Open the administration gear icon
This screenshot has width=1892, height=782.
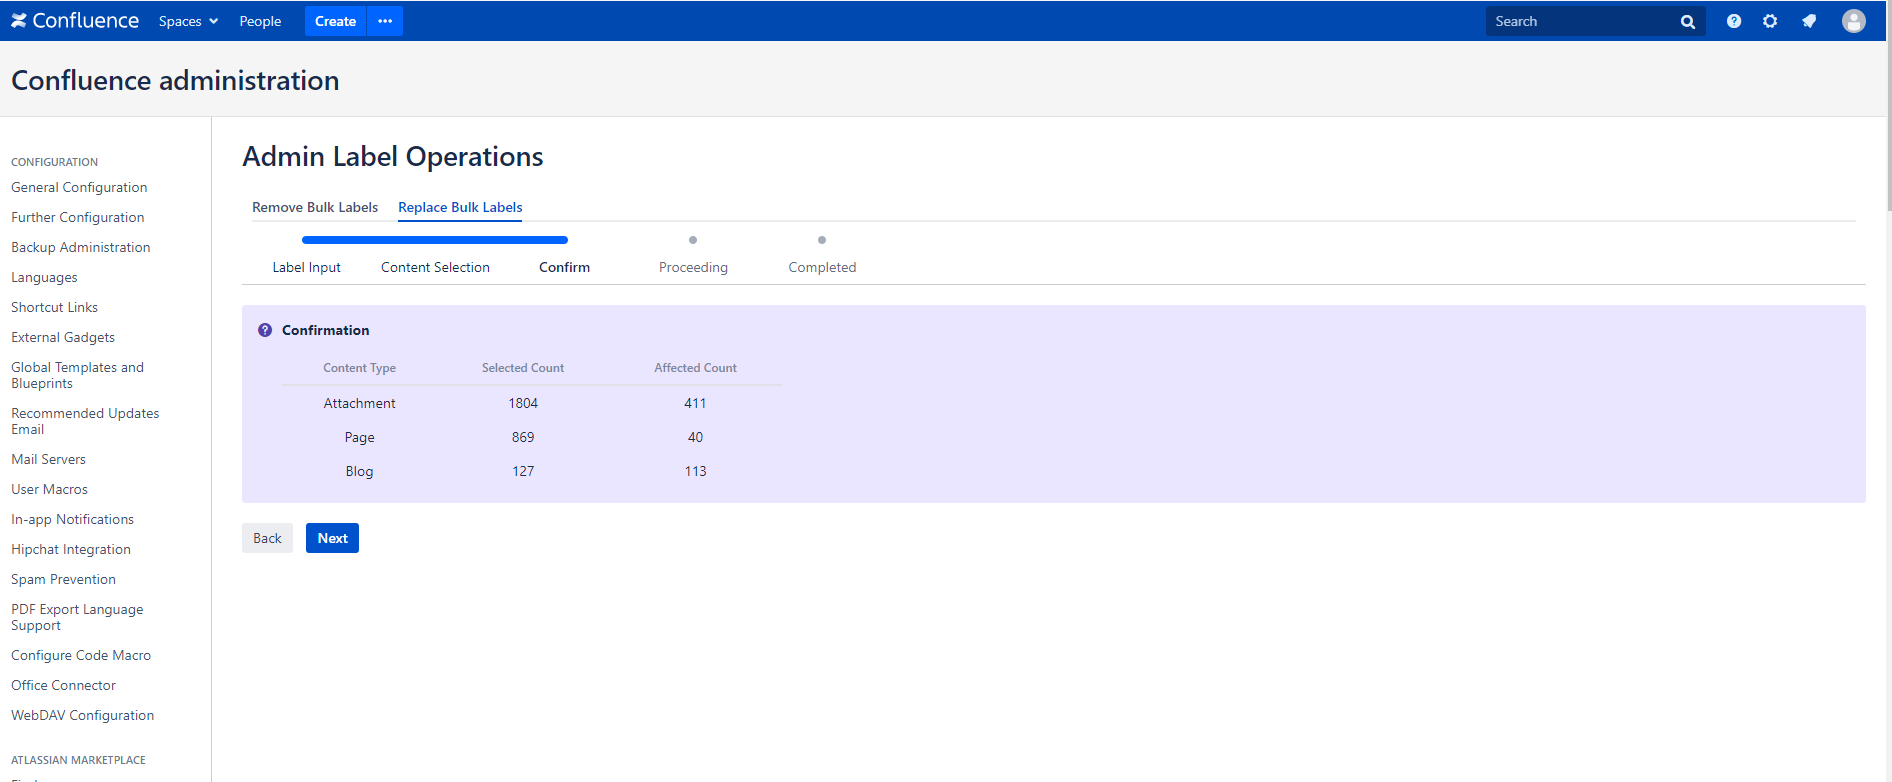coord(1770,21)
